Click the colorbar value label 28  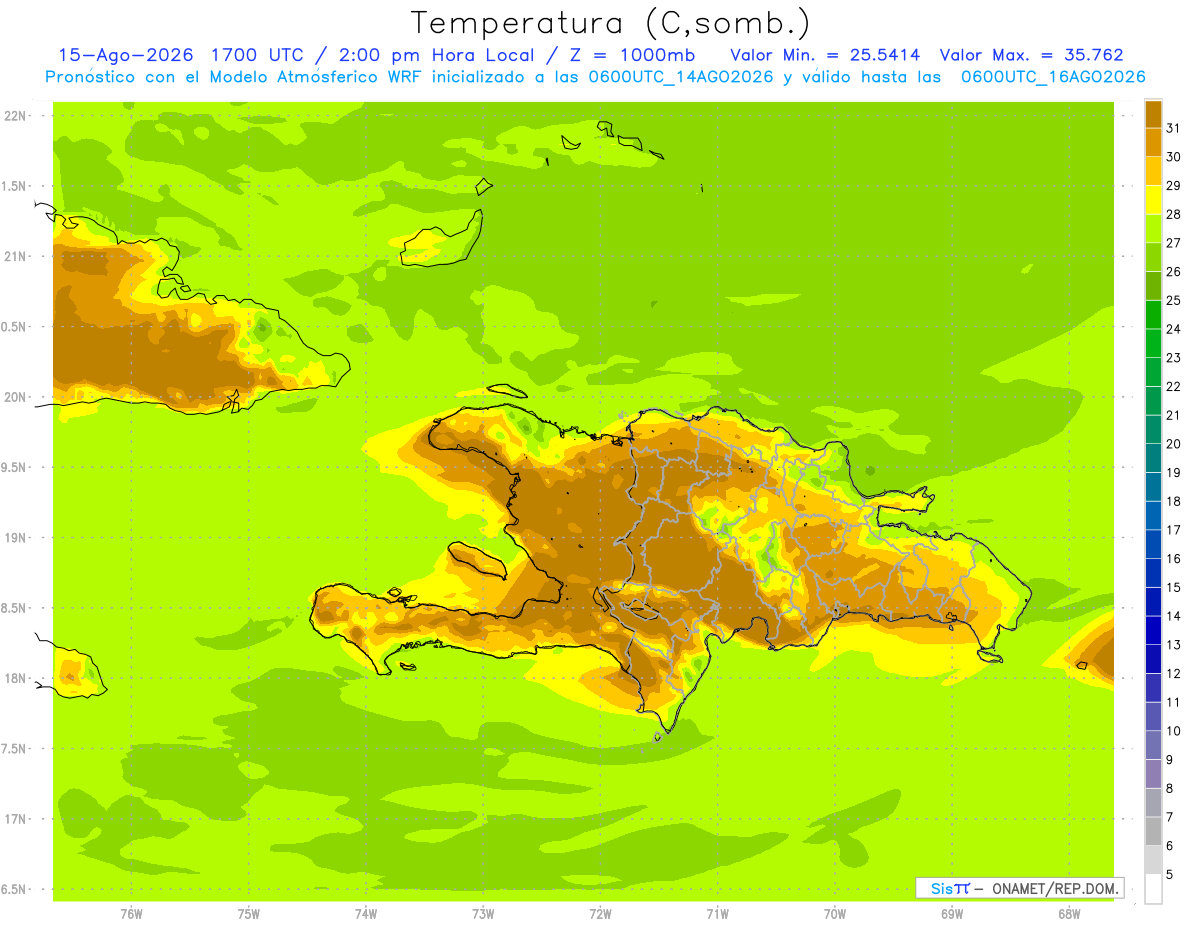pos(1174,214)
